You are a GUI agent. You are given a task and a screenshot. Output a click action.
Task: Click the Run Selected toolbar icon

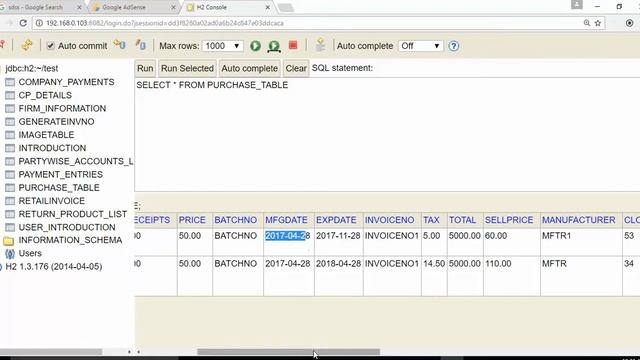click(x=274, y=46)
